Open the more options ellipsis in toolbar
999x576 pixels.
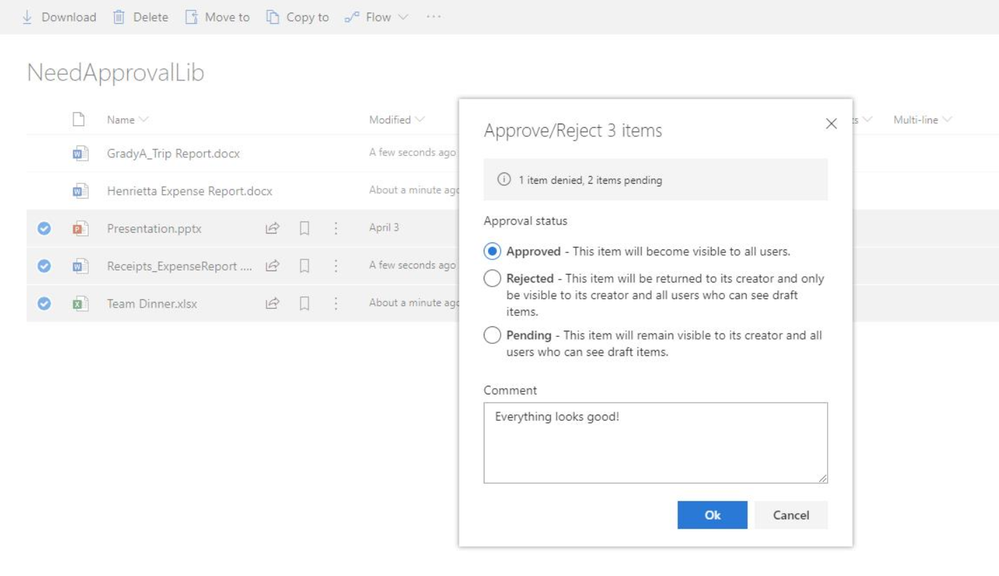tap(434, 17)
